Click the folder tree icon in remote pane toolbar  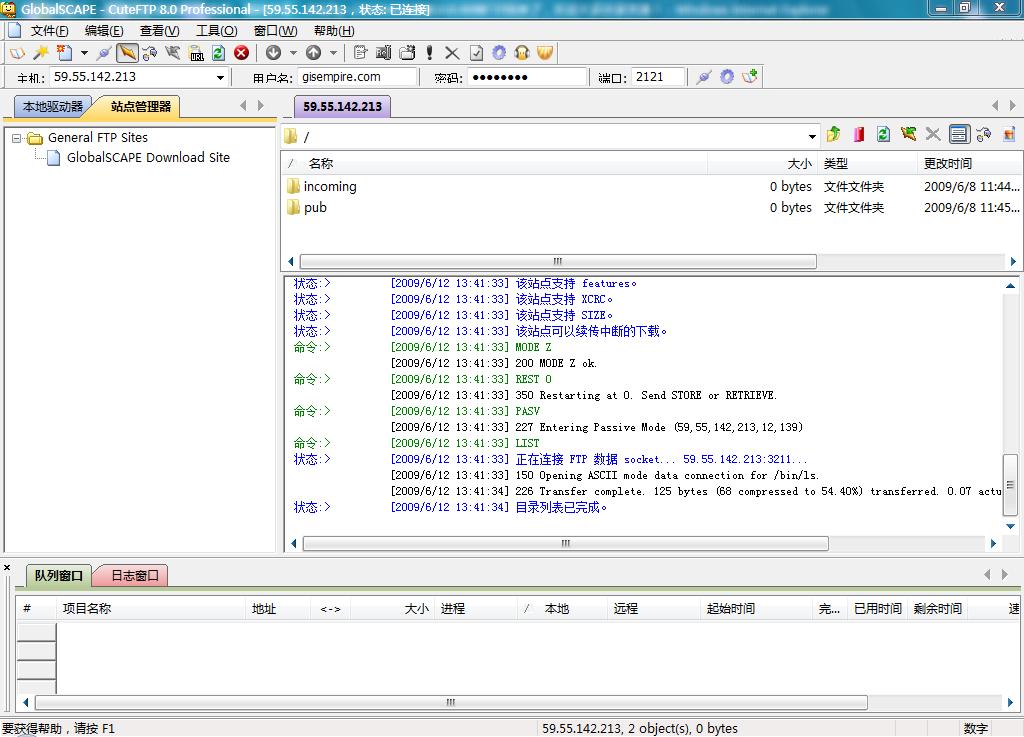(x=984, y=134)
